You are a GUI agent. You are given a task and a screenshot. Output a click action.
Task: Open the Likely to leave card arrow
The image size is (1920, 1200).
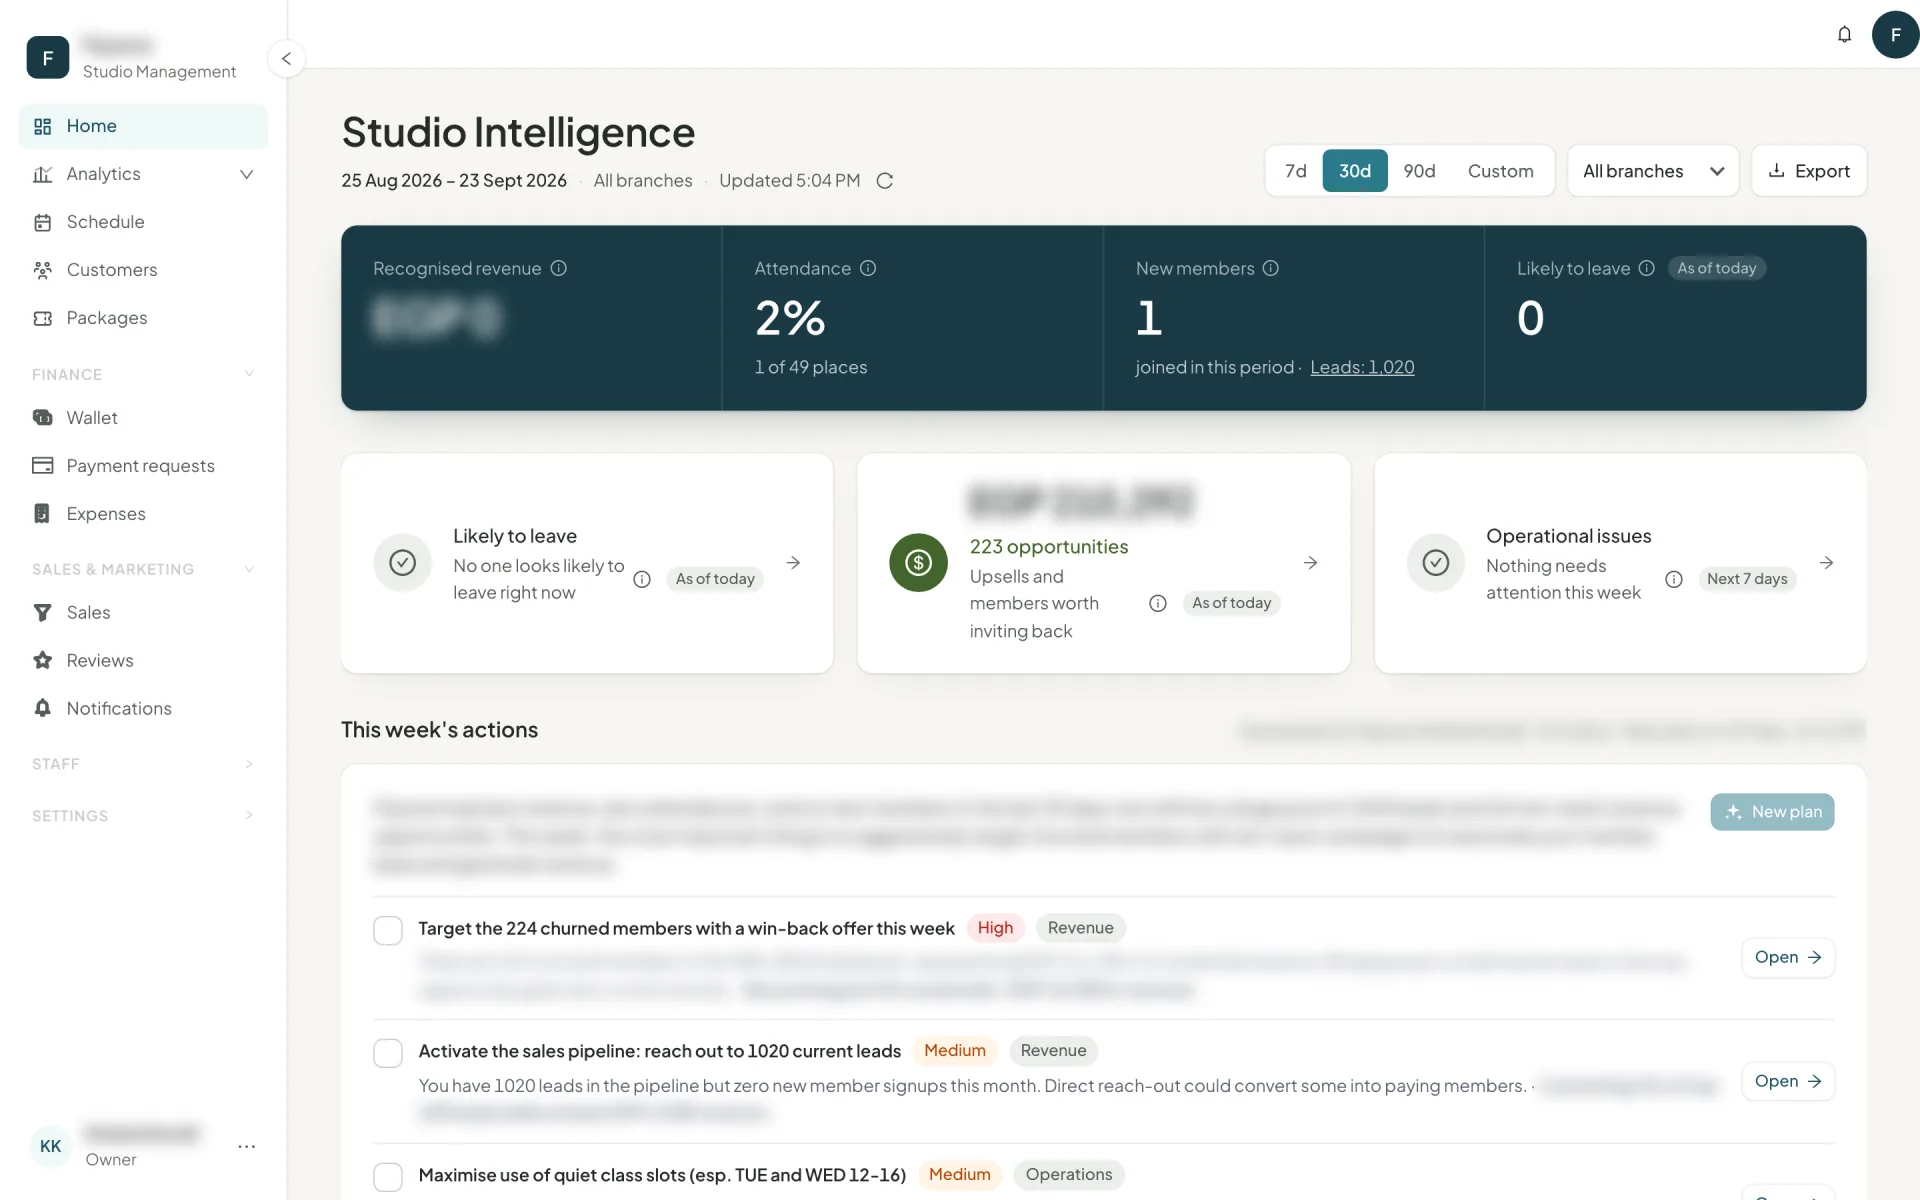tap(793, 563)
